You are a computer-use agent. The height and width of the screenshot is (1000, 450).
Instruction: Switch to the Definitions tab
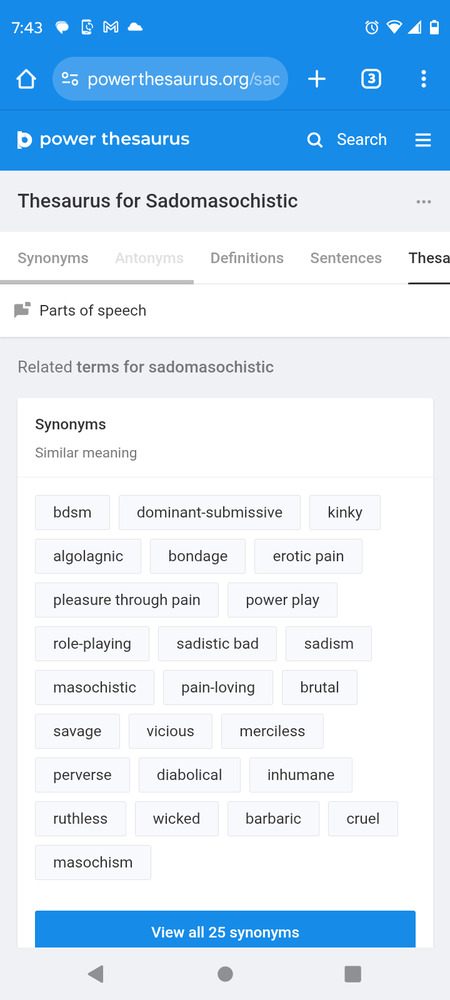(x=247, y=258)
